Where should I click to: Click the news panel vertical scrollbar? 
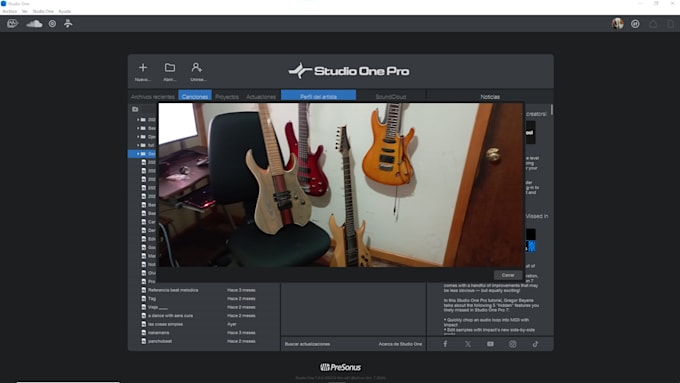[552, 110]
